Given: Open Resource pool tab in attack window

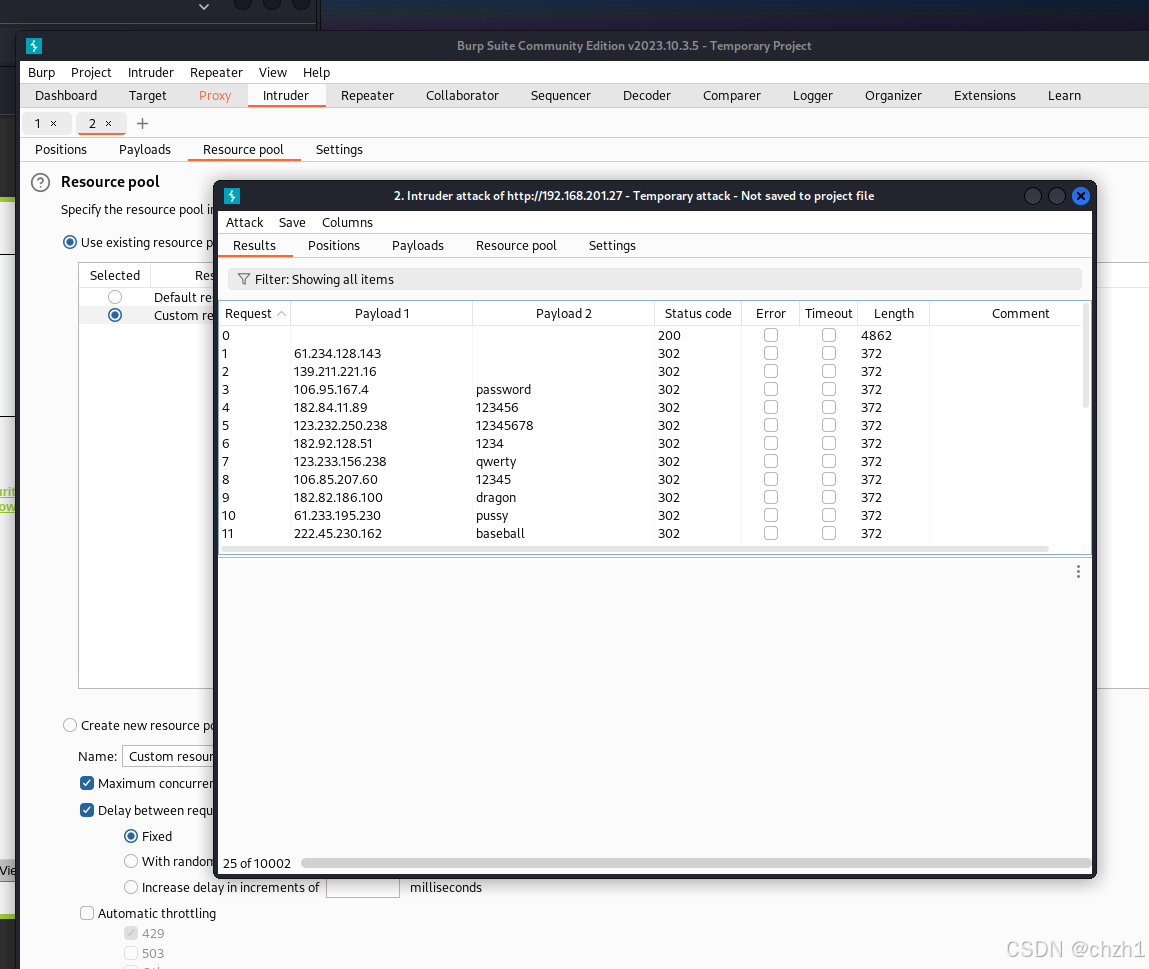Looking at the screenshot, I should click(x=517, y=246).
